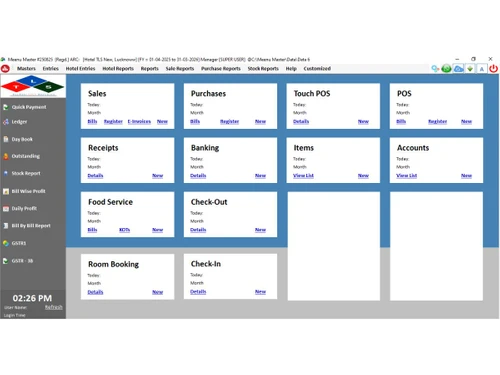This screenshot has height=375, width=500.
Task: Click the font size A icon
Action: click(482, 69)
